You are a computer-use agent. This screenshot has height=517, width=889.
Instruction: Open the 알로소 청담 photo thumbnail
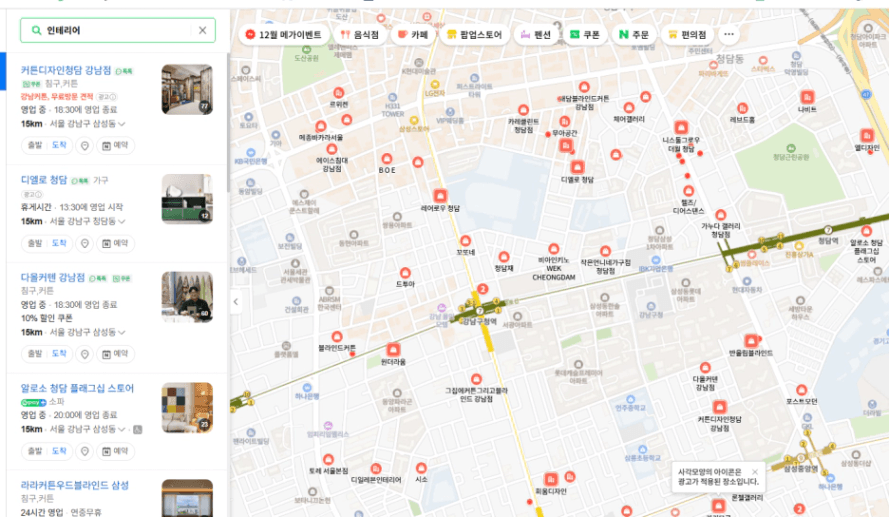(187, 408)
